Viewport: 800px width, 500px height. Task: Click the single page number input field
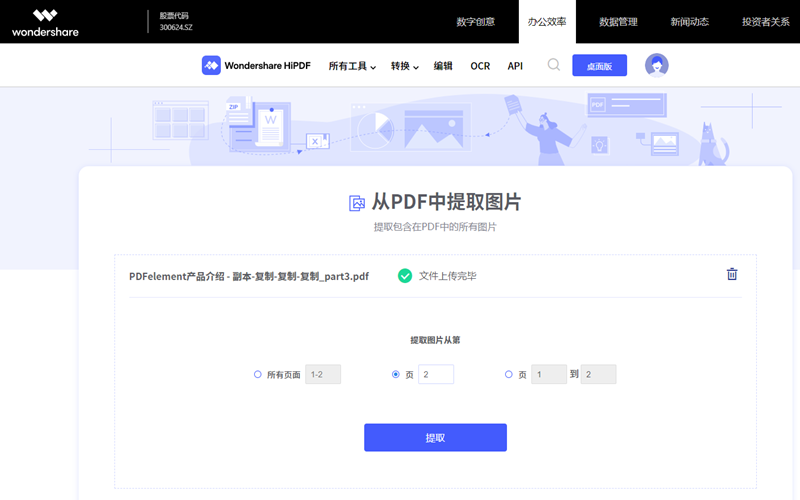click(x=436, y=374)
